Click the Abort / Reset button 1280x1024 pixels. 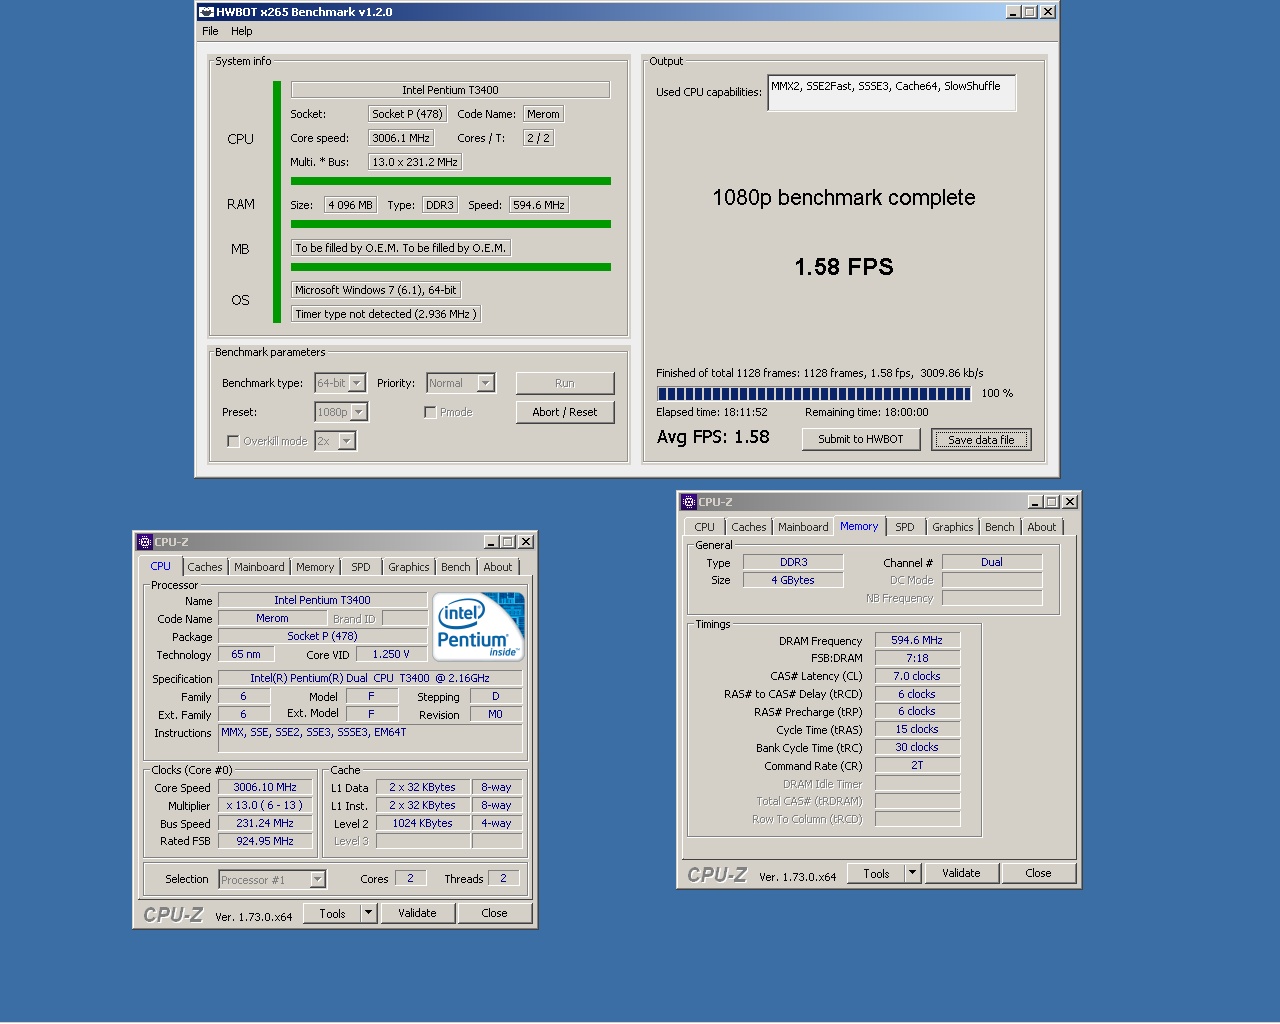click(x=565, y=412)
